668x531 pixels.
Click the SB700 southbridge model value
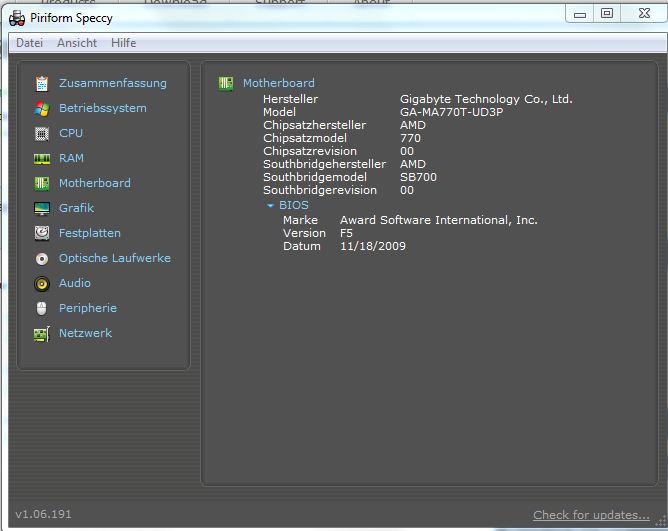pos(418,177)
